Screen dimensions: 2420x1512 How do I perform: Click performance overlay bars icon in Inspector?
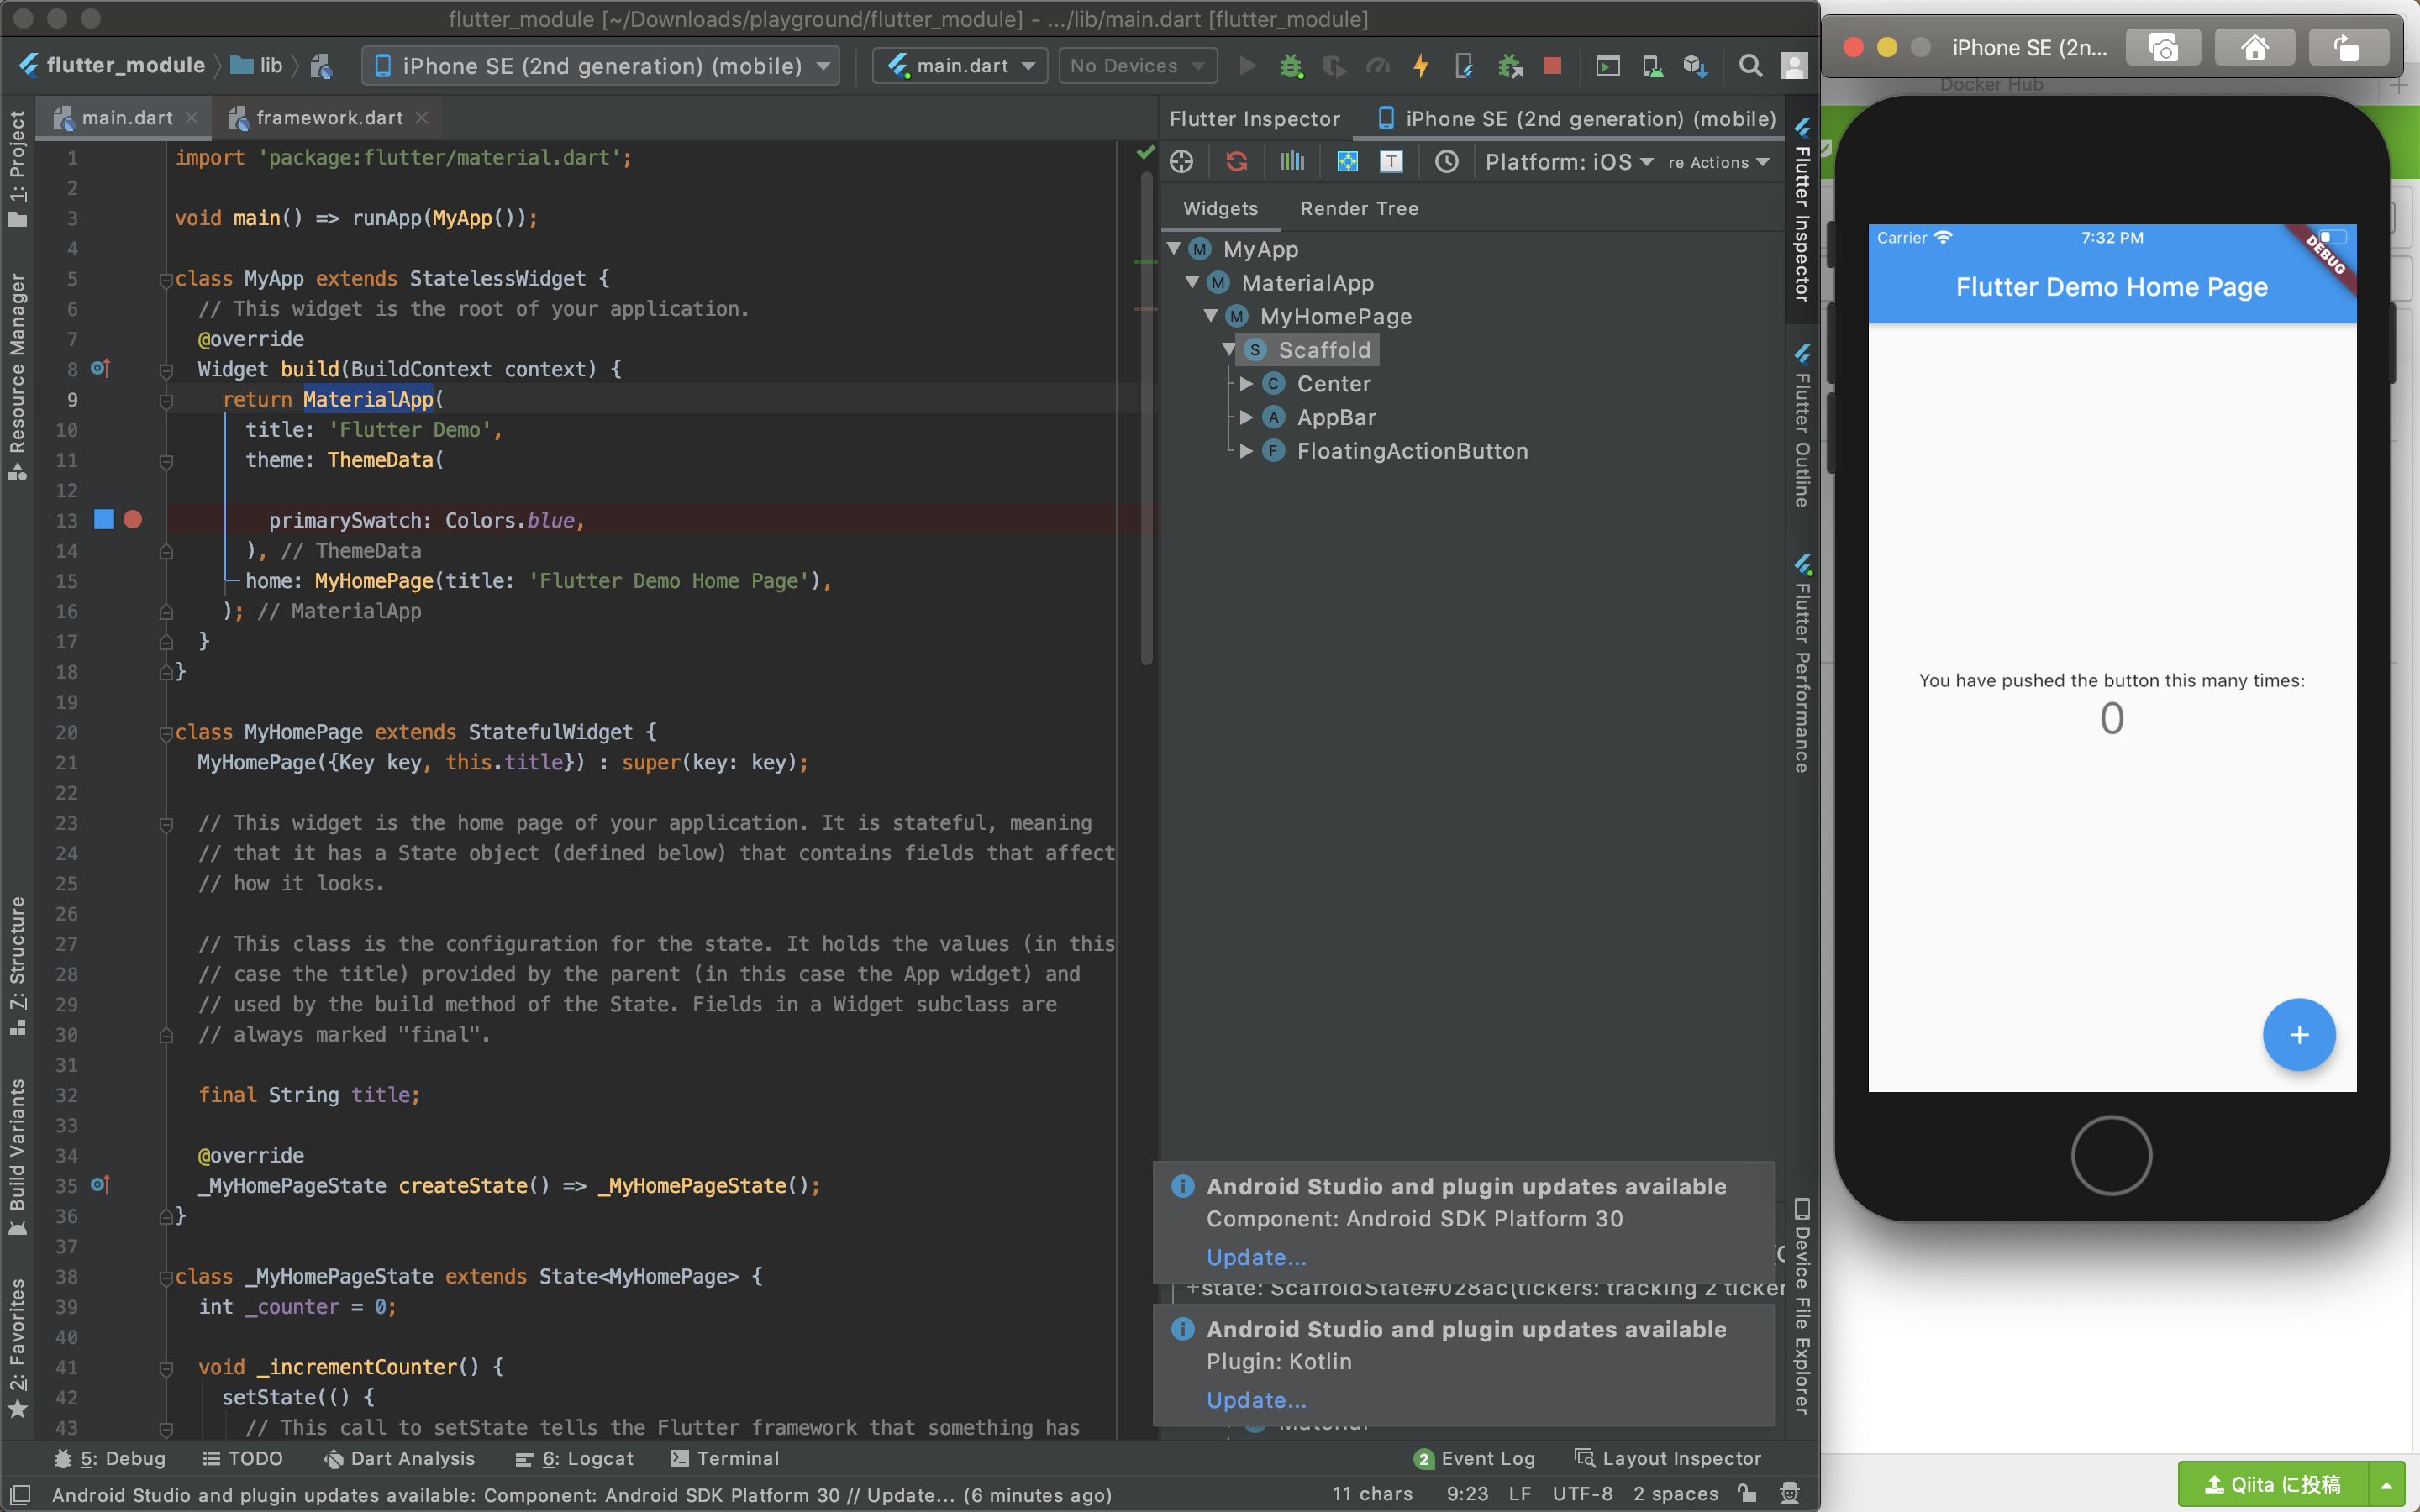coord(1292,161)
